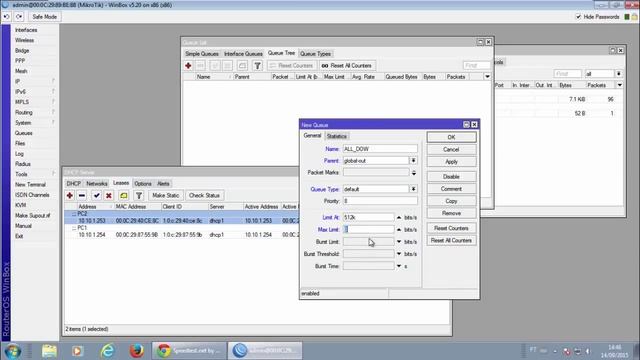The height and width of the screenshot is (360, 640).
Task: Click Apply in New Queue dialog
Action: point(451,162)
